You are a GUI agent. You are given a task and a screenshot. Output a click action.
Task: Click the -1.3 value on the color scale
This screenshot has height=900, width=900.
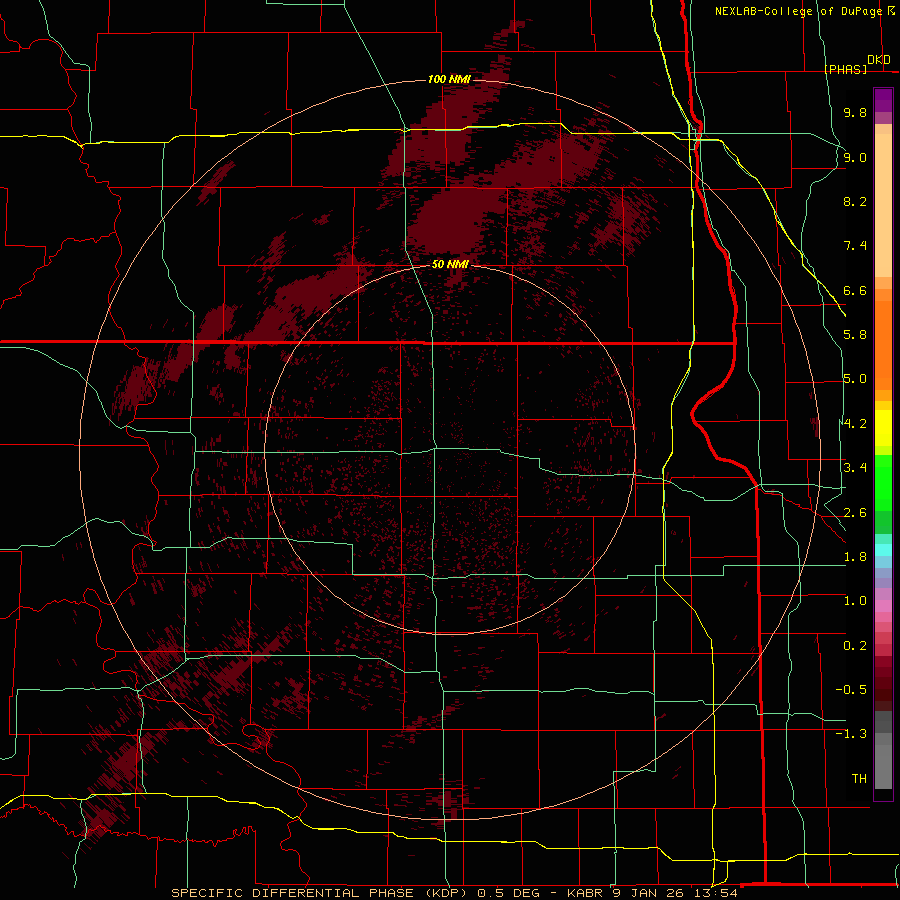pyautogui.click(x=851, y=734)
